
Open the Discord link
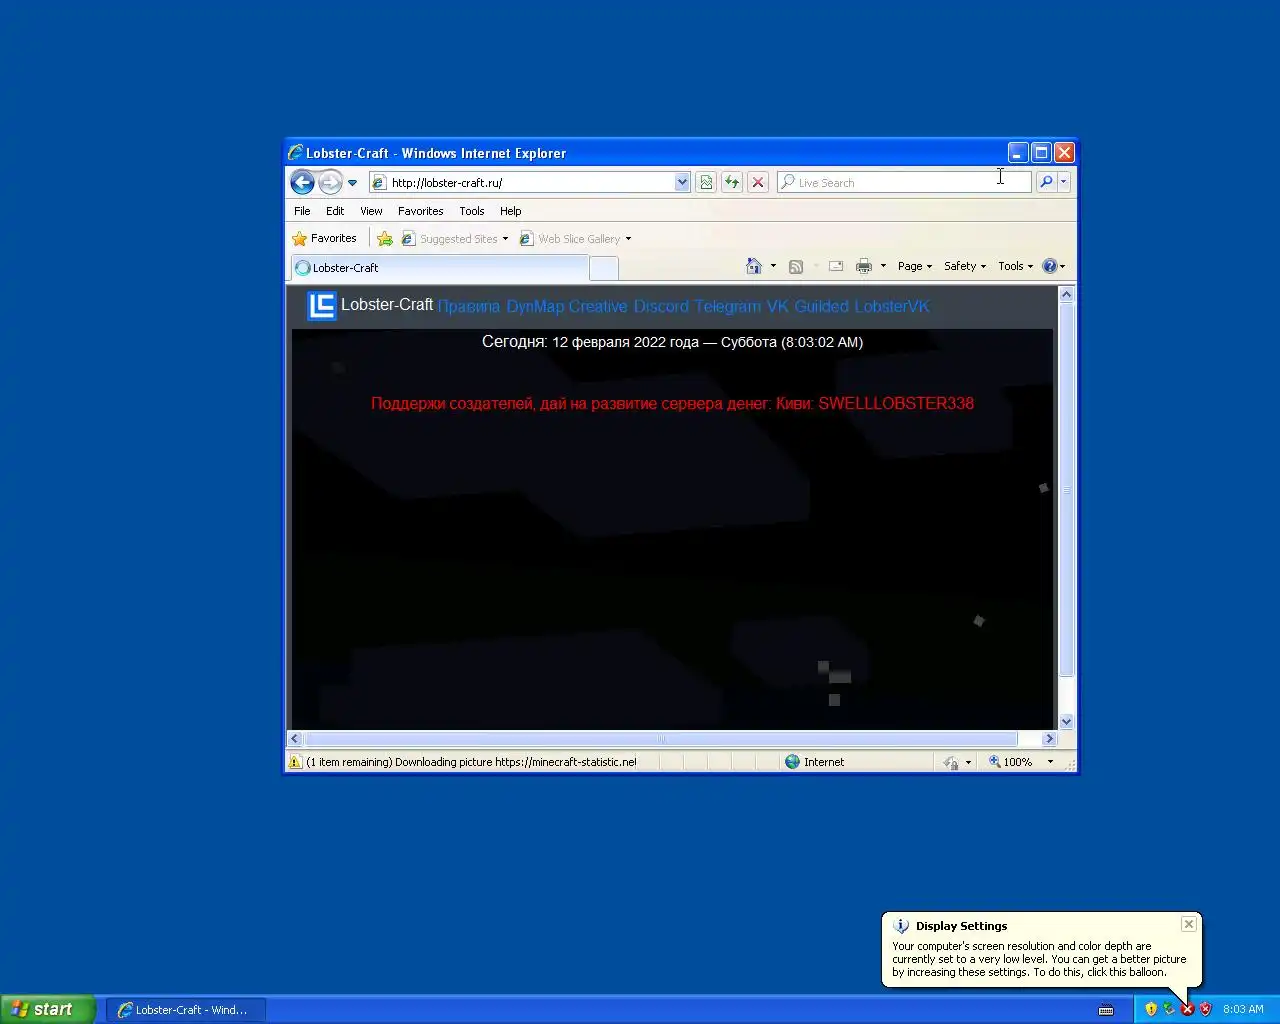661,306
